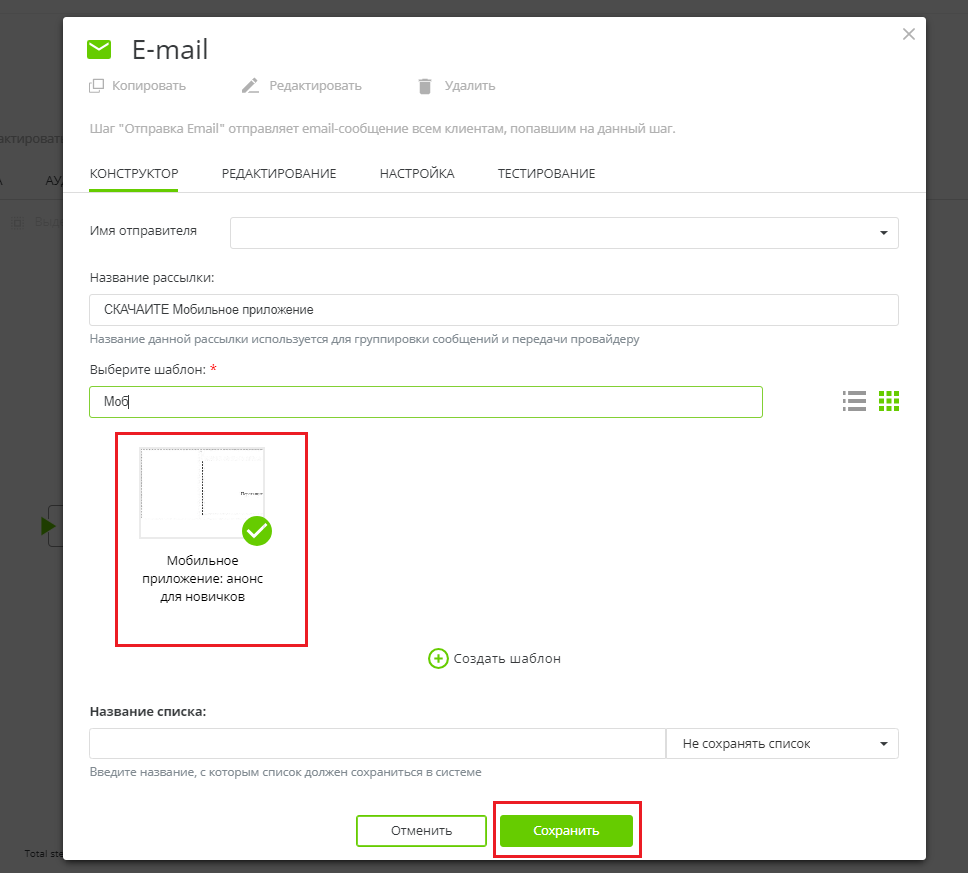This screenshot has width=968, height=873.
Task: Click the Копировать copy icon
Action: [x=97, y=86]
